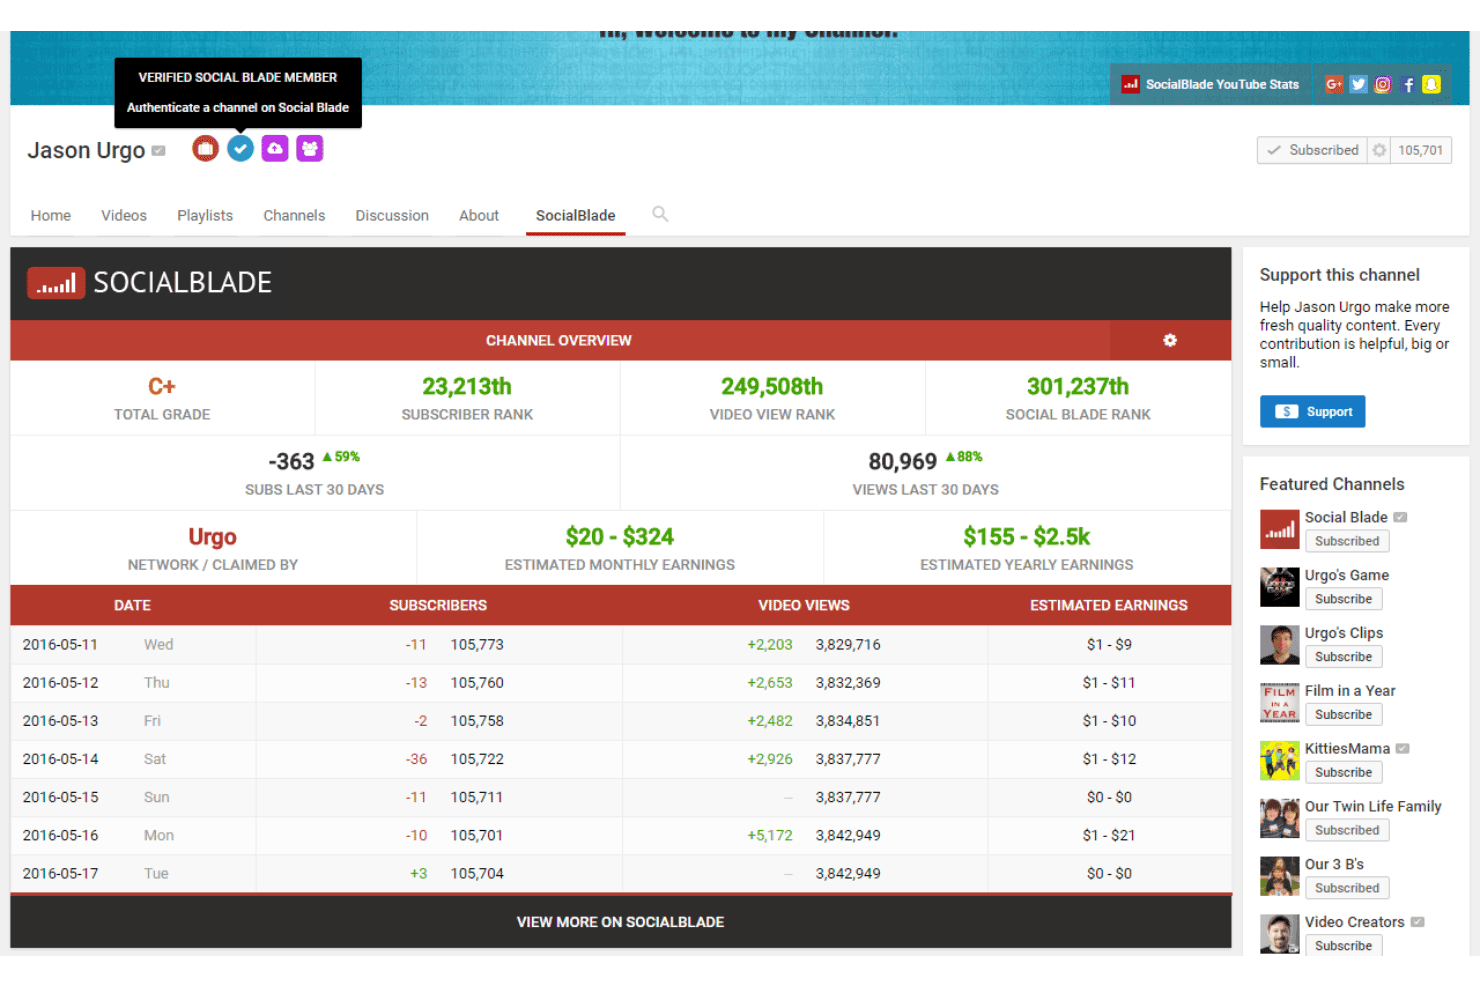
Task: Open the Google Plus social icon
Action: [x=1334, y=85]
